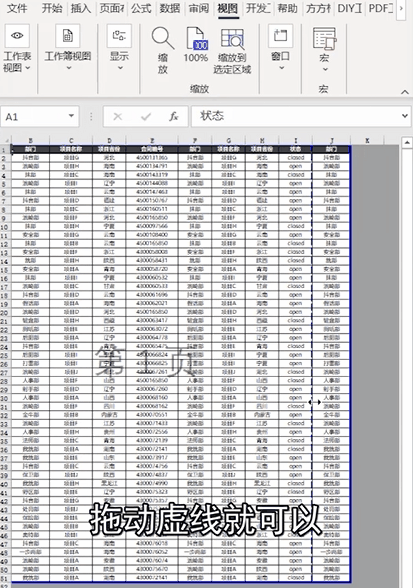
Task: Click the 显示 options icon
Action: (119, 36)
